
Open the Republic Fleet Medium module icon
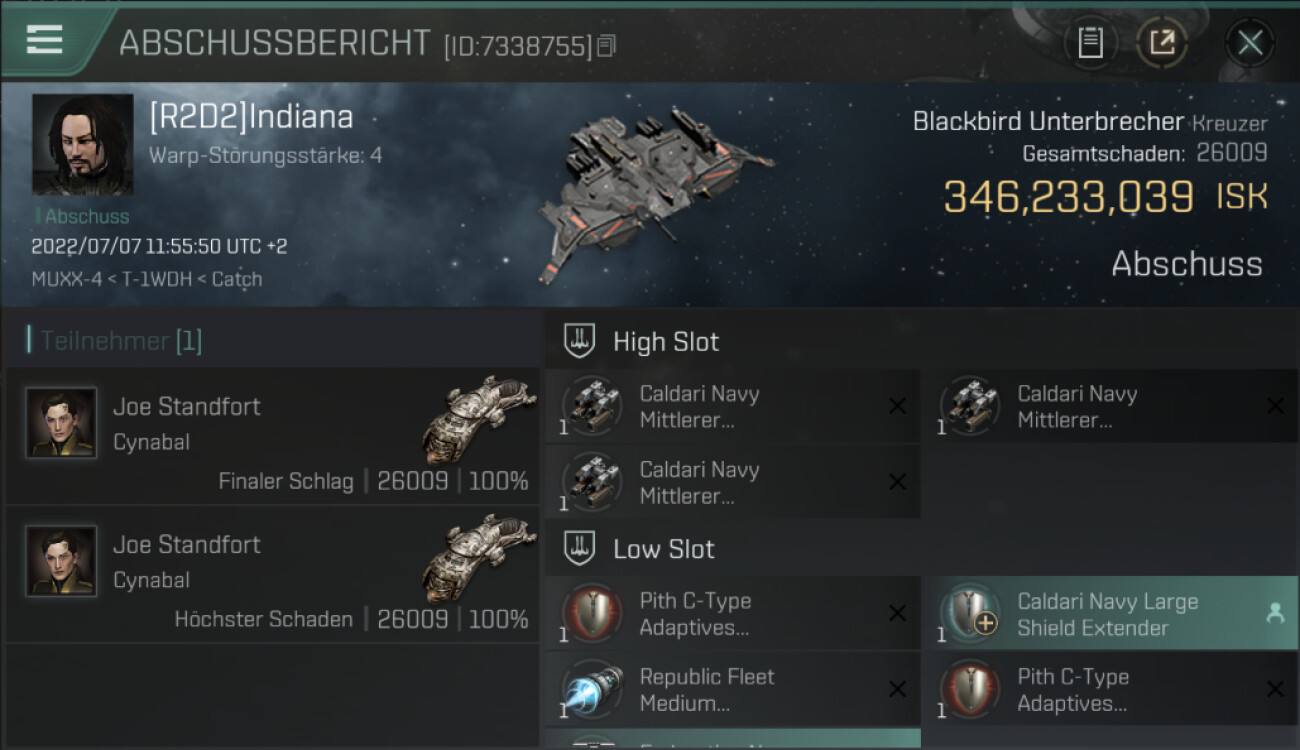[x=592, y=690]
